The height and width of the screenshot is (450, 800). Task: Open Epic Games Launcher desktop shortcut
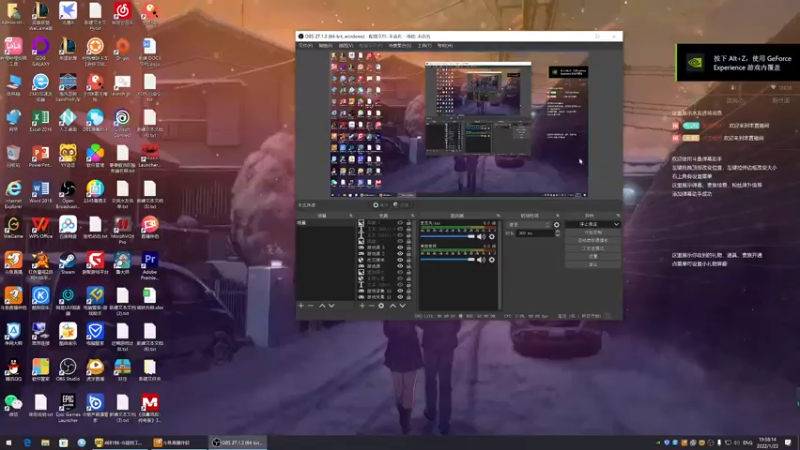67,408
